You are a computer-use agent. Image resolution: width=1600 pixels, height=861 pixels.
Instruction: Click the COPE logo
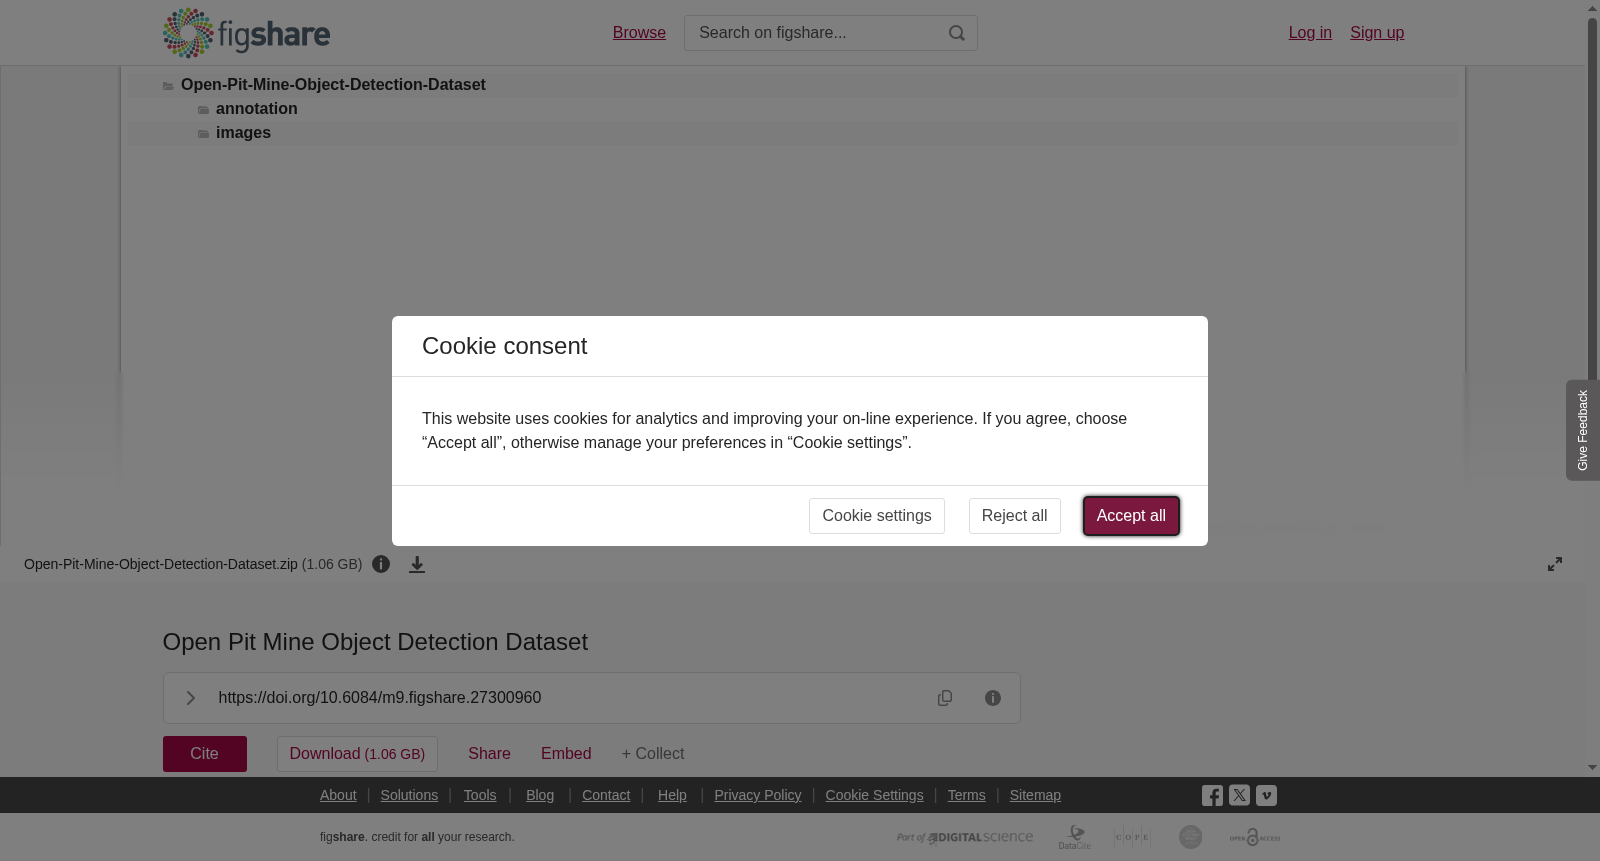point(1132,837)
